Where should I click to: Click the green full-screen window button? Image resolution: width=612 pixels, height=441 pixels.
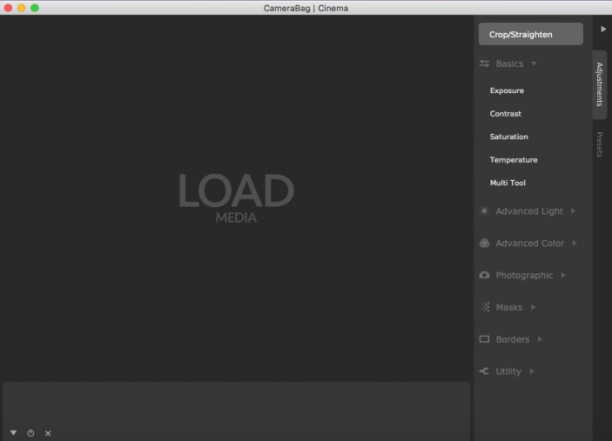(x=35, y=8)
